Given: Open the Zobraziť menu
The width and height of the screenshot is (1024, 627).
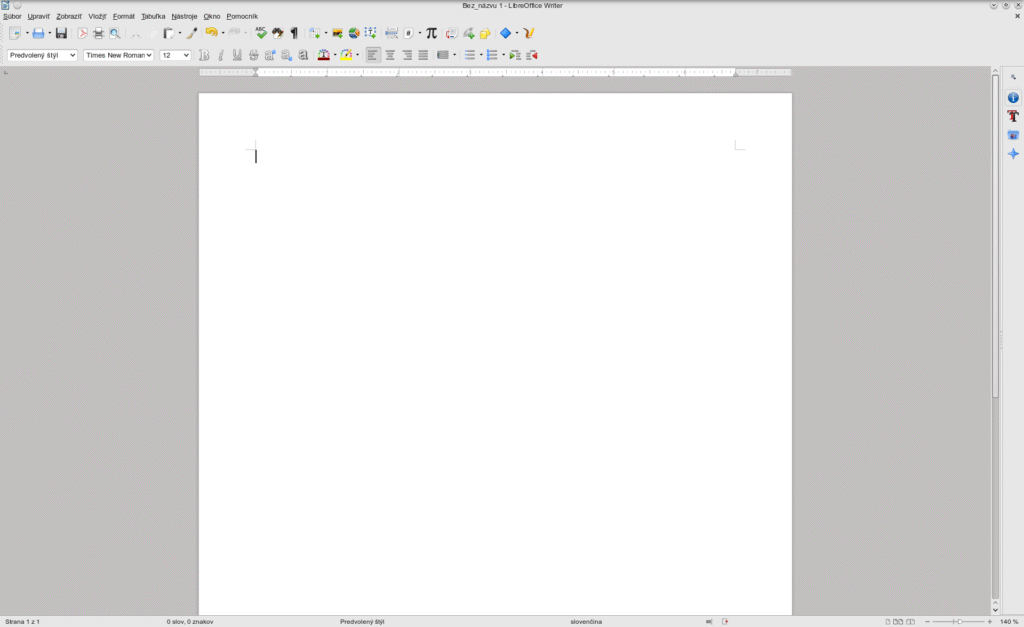Looking at the screenshot, I should (69, 16).
